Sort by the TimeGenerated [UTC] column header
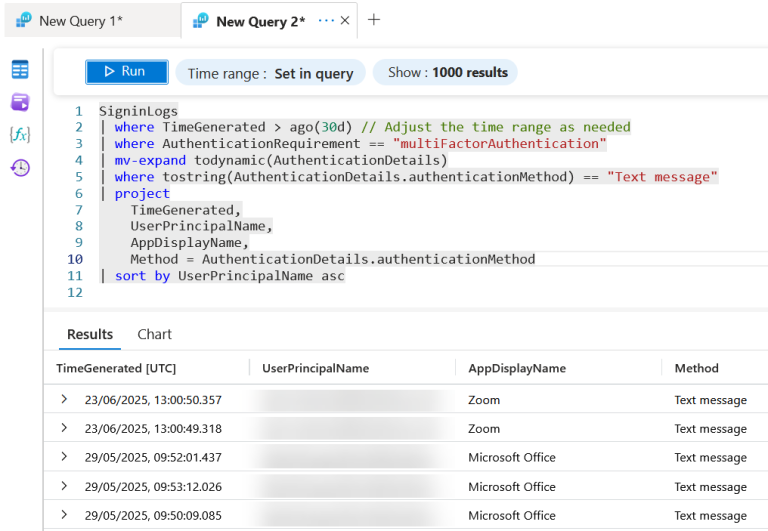 (116, 368)
